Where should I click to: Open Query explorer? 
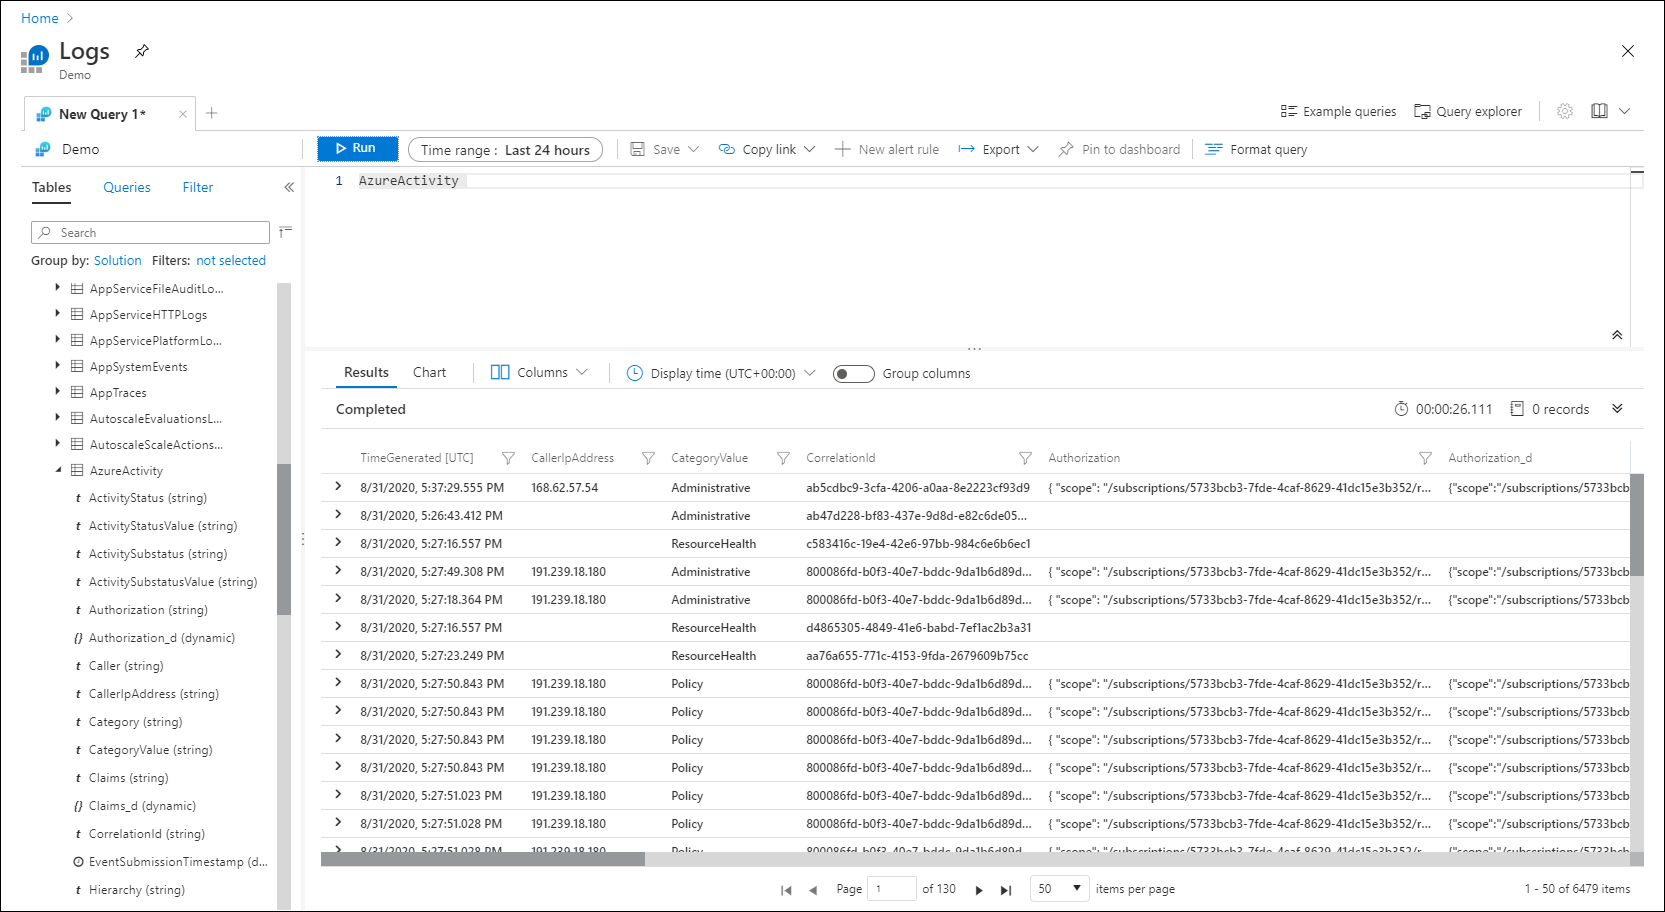click(1467, 111)
